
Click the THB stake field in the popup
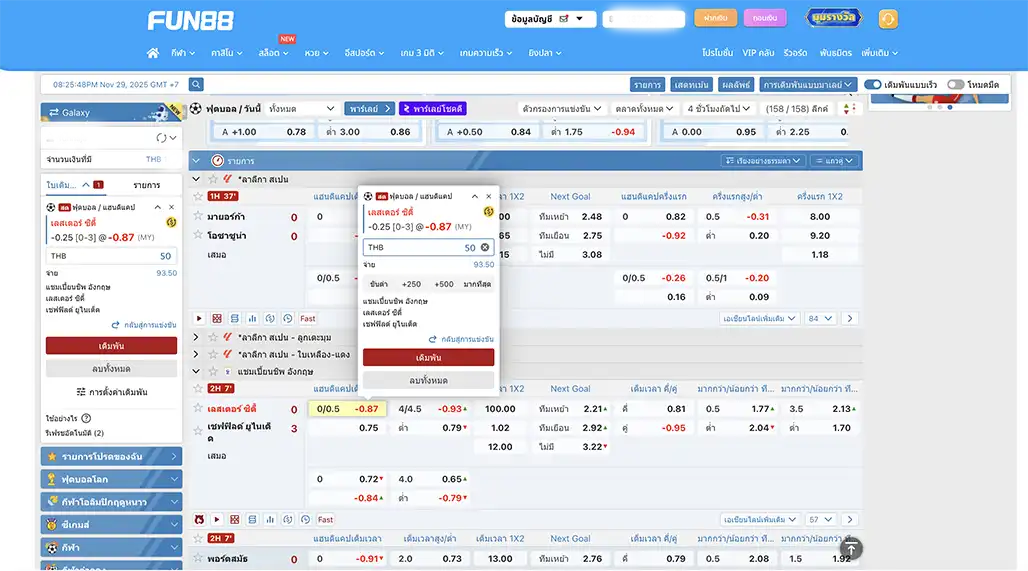click(428, 247)
